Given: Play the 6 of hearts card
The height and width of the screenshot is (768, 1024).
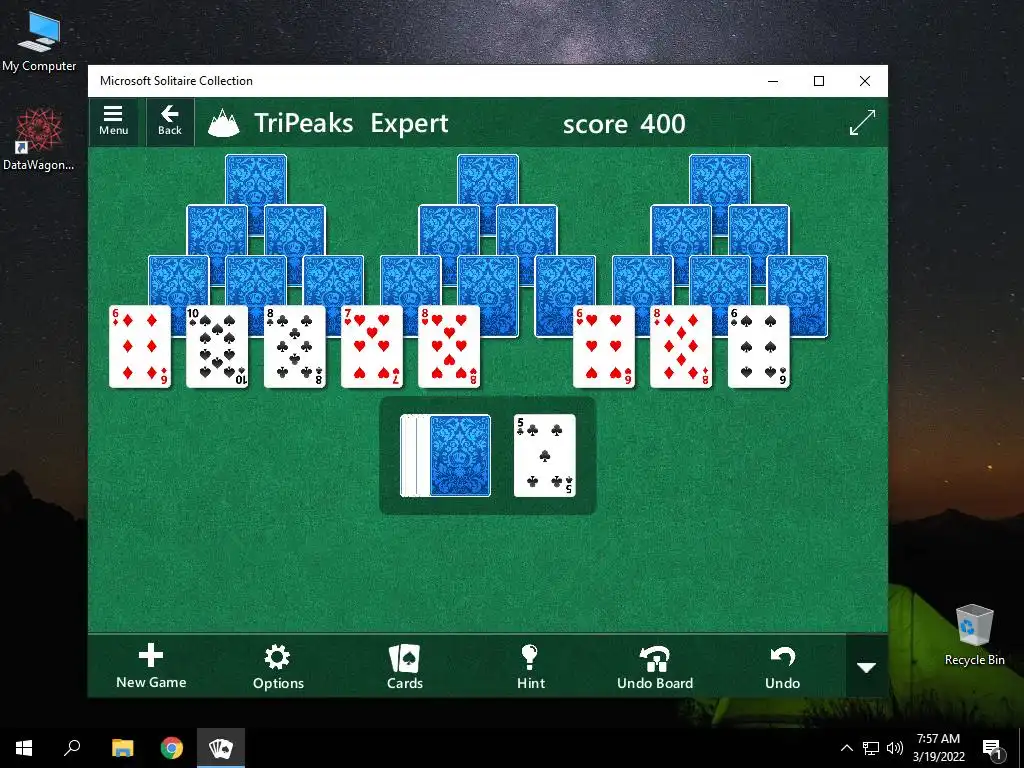Looking at the screenshot, I should coord(604,347).
